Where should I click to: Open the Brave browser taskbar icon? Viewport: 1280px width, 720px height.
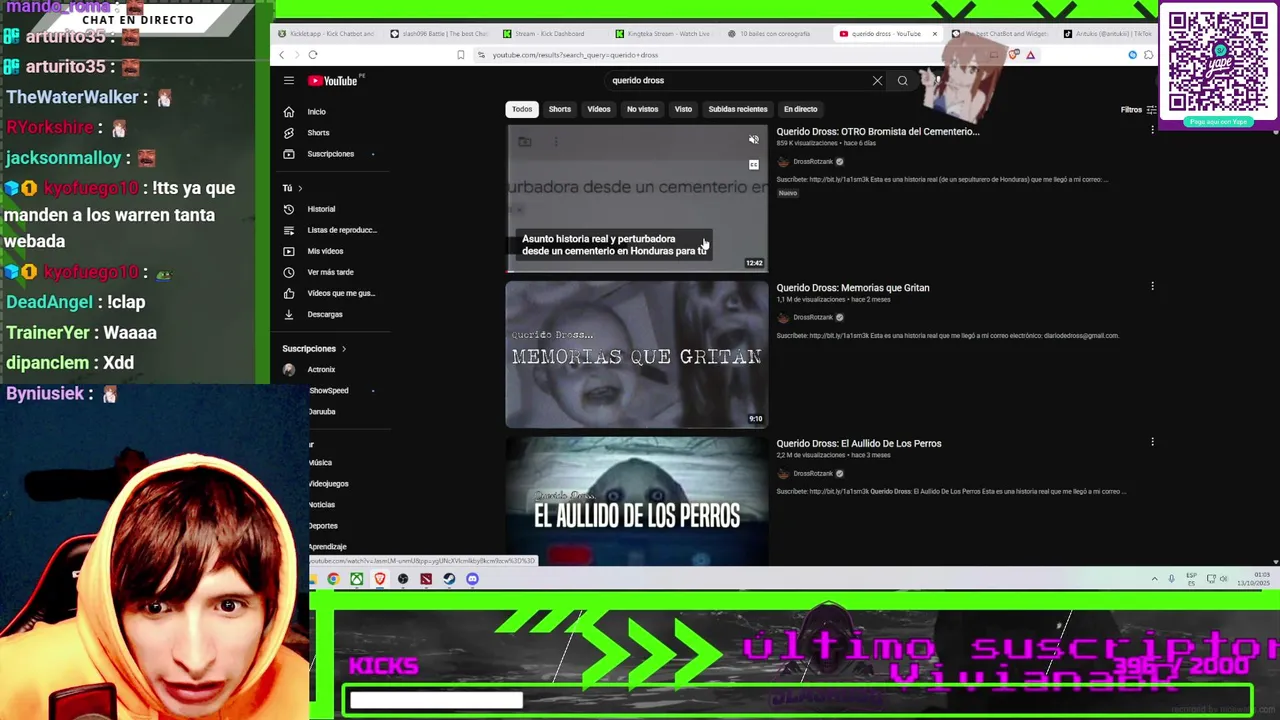380,579
